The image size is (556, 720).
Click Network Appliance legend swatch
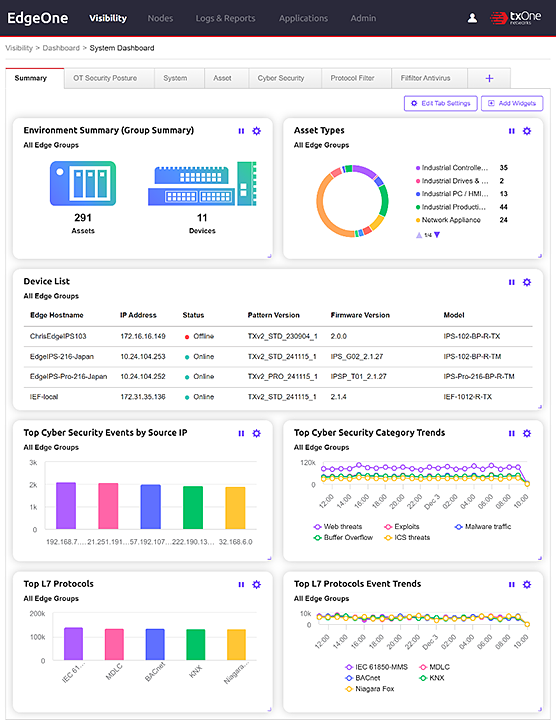click(x=418, y=220)
